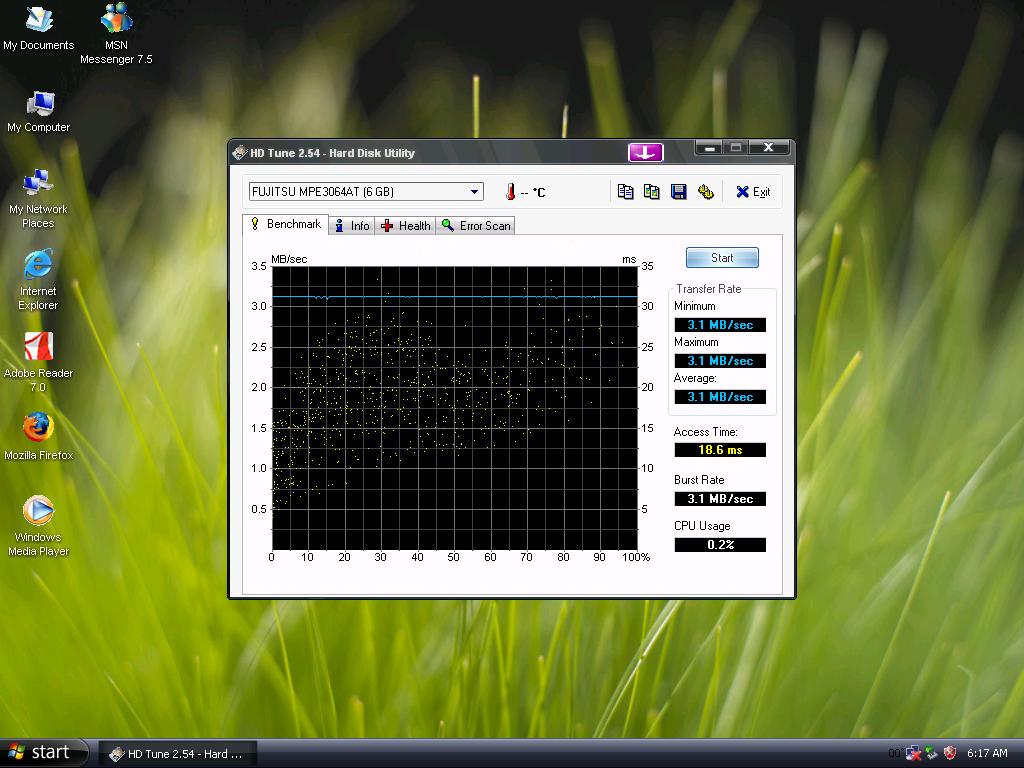The width and height of the screenshot is (1024, 768).
Task: Click the benchmark graph area
Action: pos(454,408)
